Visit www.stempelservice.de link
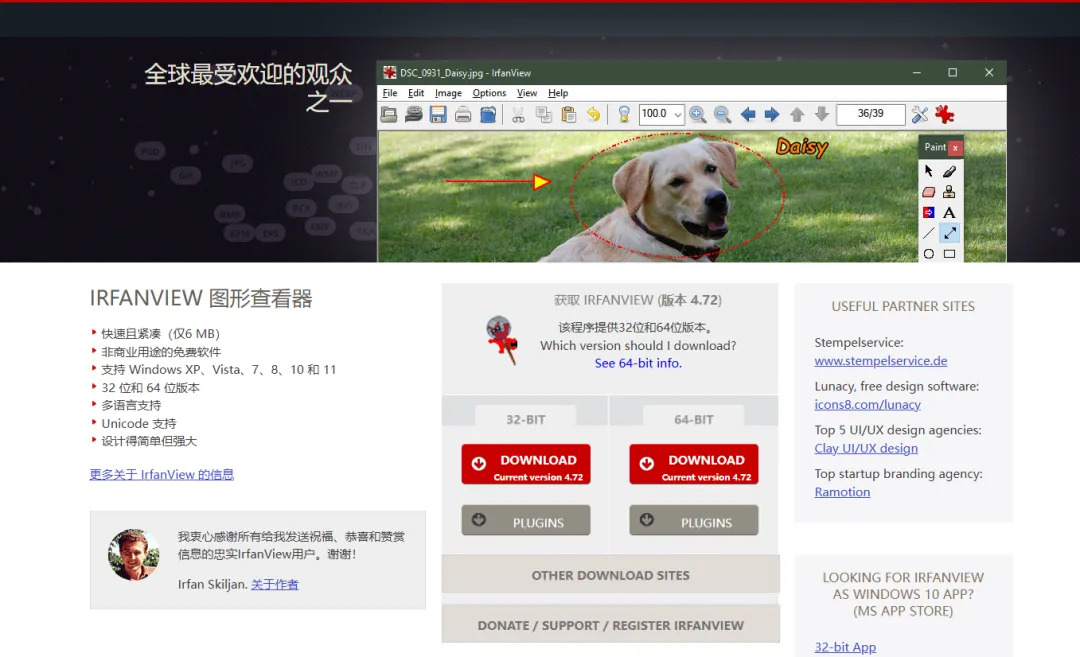The width and height of the screenshot is (1080, 657). click(x=880, y=360)
